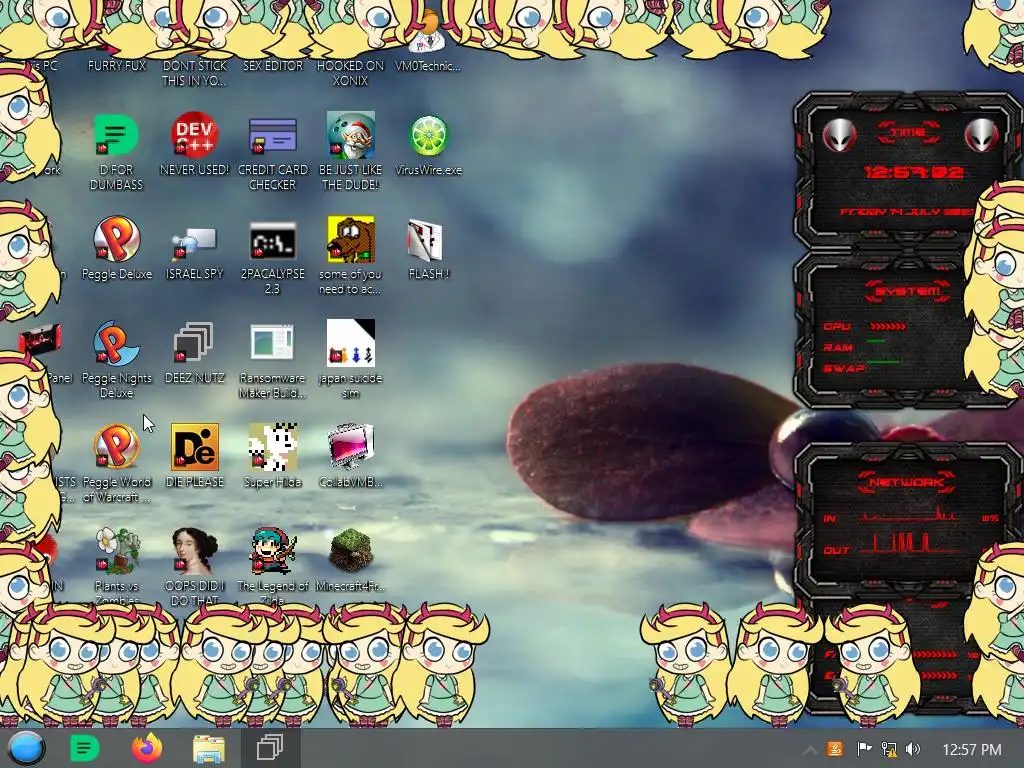Click the red digital clock readout
The image size is (1024, 768).
913,172
